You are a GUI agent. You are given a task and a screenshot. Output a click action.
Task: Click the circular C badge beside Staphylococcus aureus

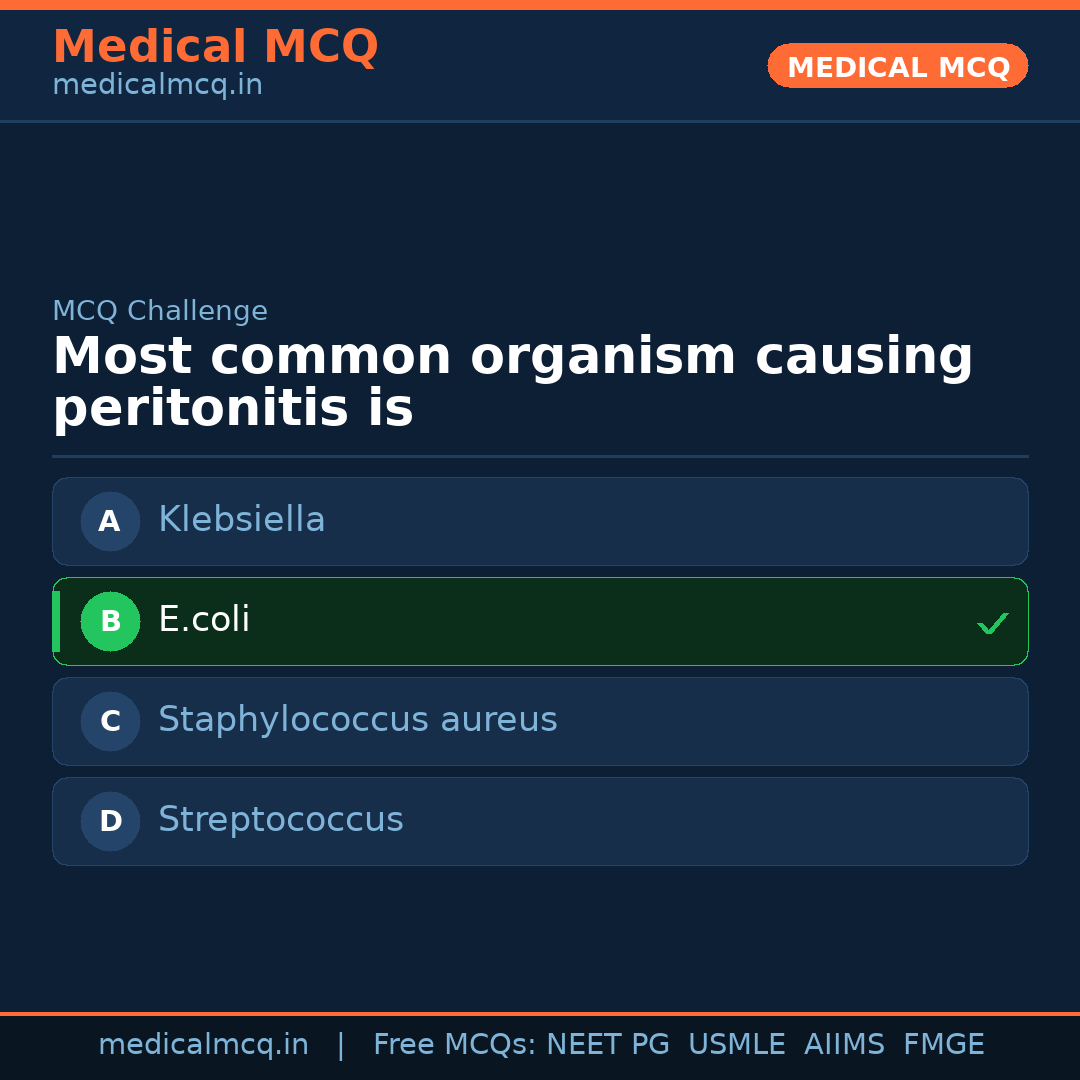(x=110, y=721)
